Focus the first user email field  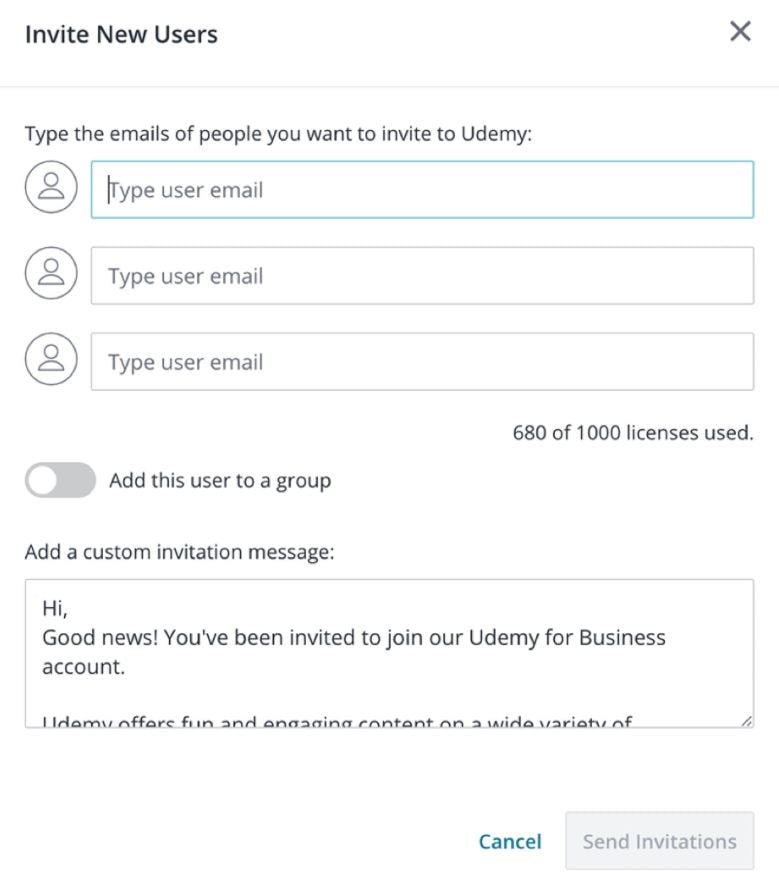coord(422,190)
